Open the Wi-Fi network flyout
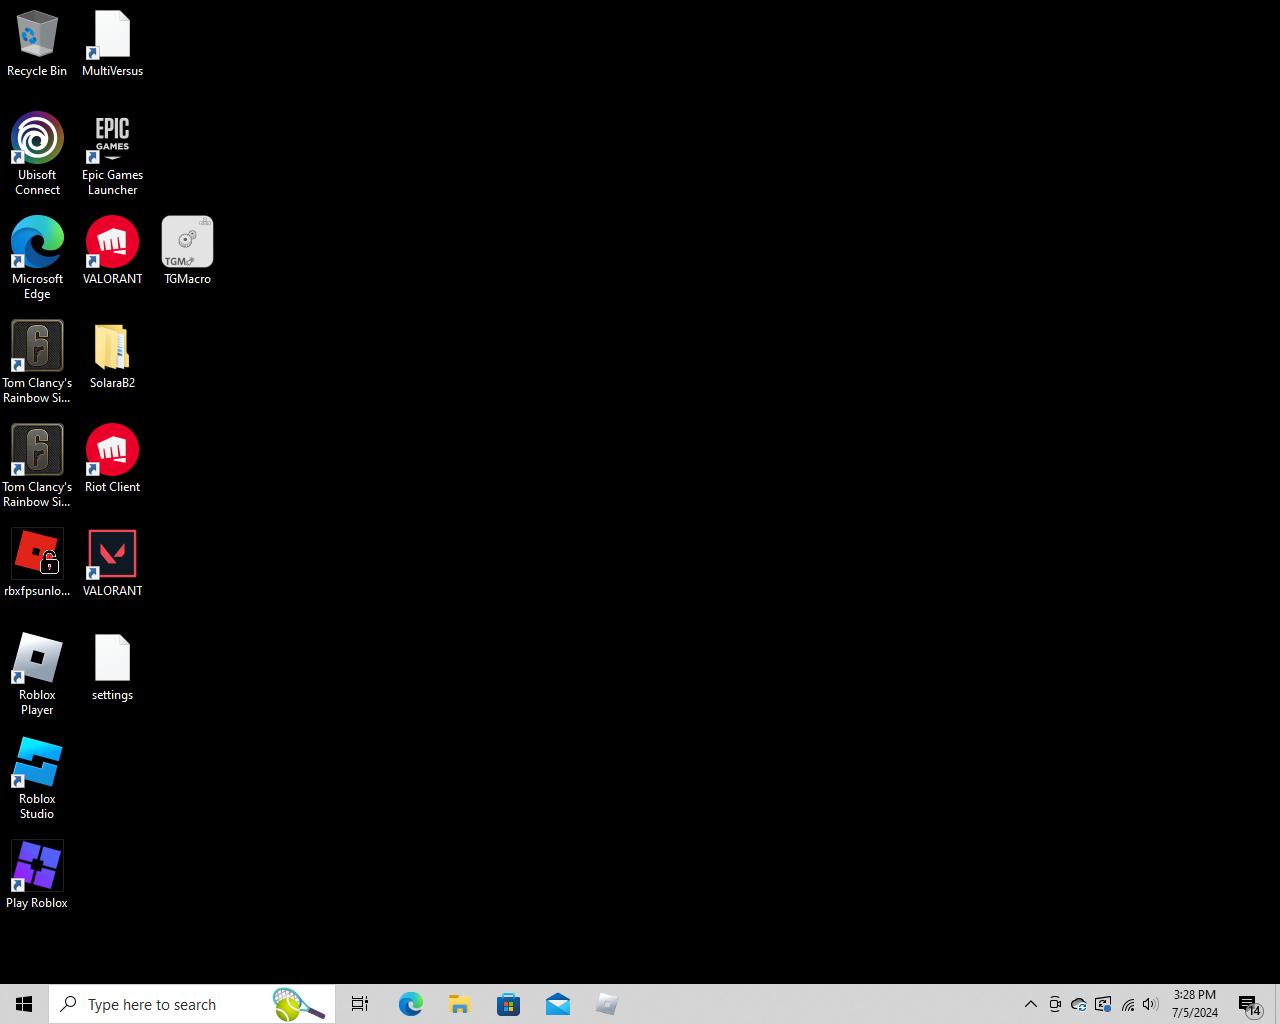This screenshot has width=1280, height=1024. pyautogui.click(x=1127, y=1004)
